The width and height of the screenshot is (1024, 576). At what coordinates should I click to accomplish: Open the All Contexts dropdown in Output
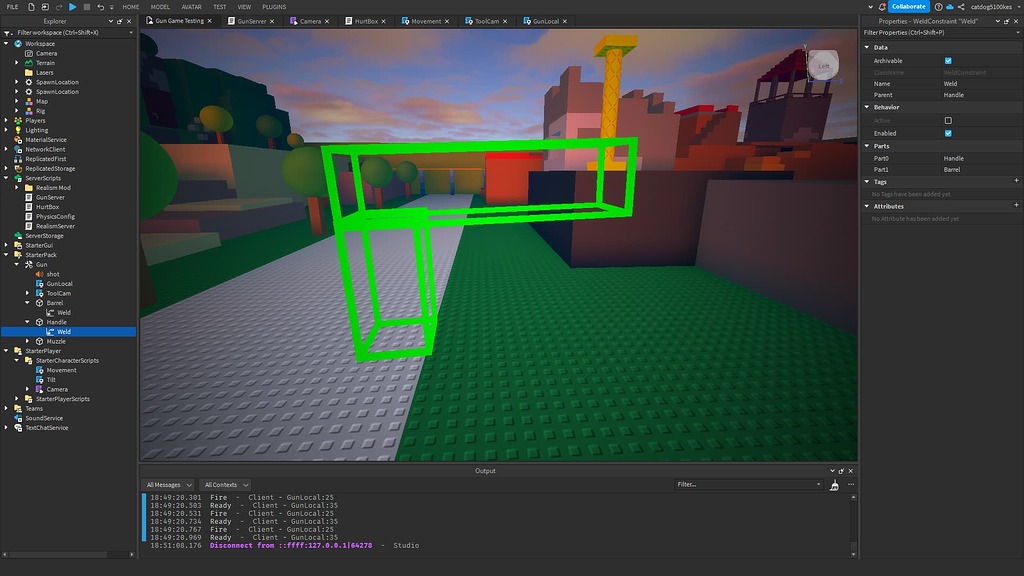tap(224, 484)
